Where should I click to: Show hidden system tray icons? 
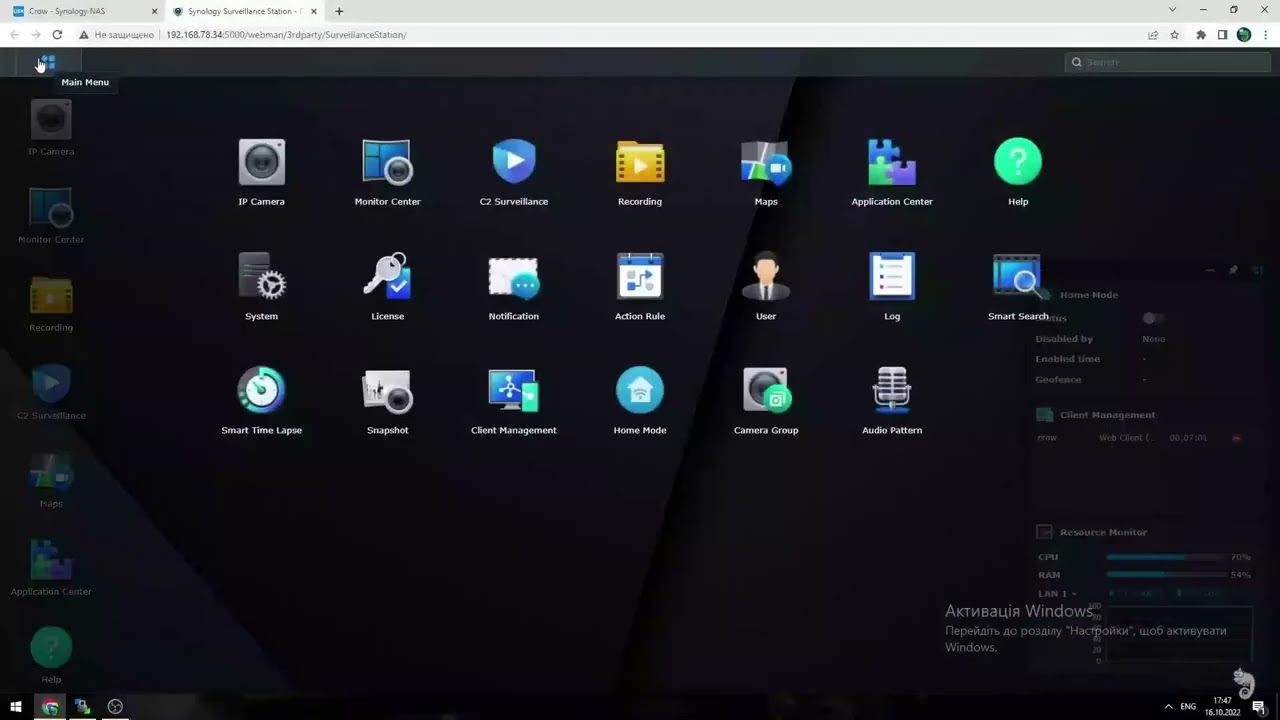[1168, 707]
